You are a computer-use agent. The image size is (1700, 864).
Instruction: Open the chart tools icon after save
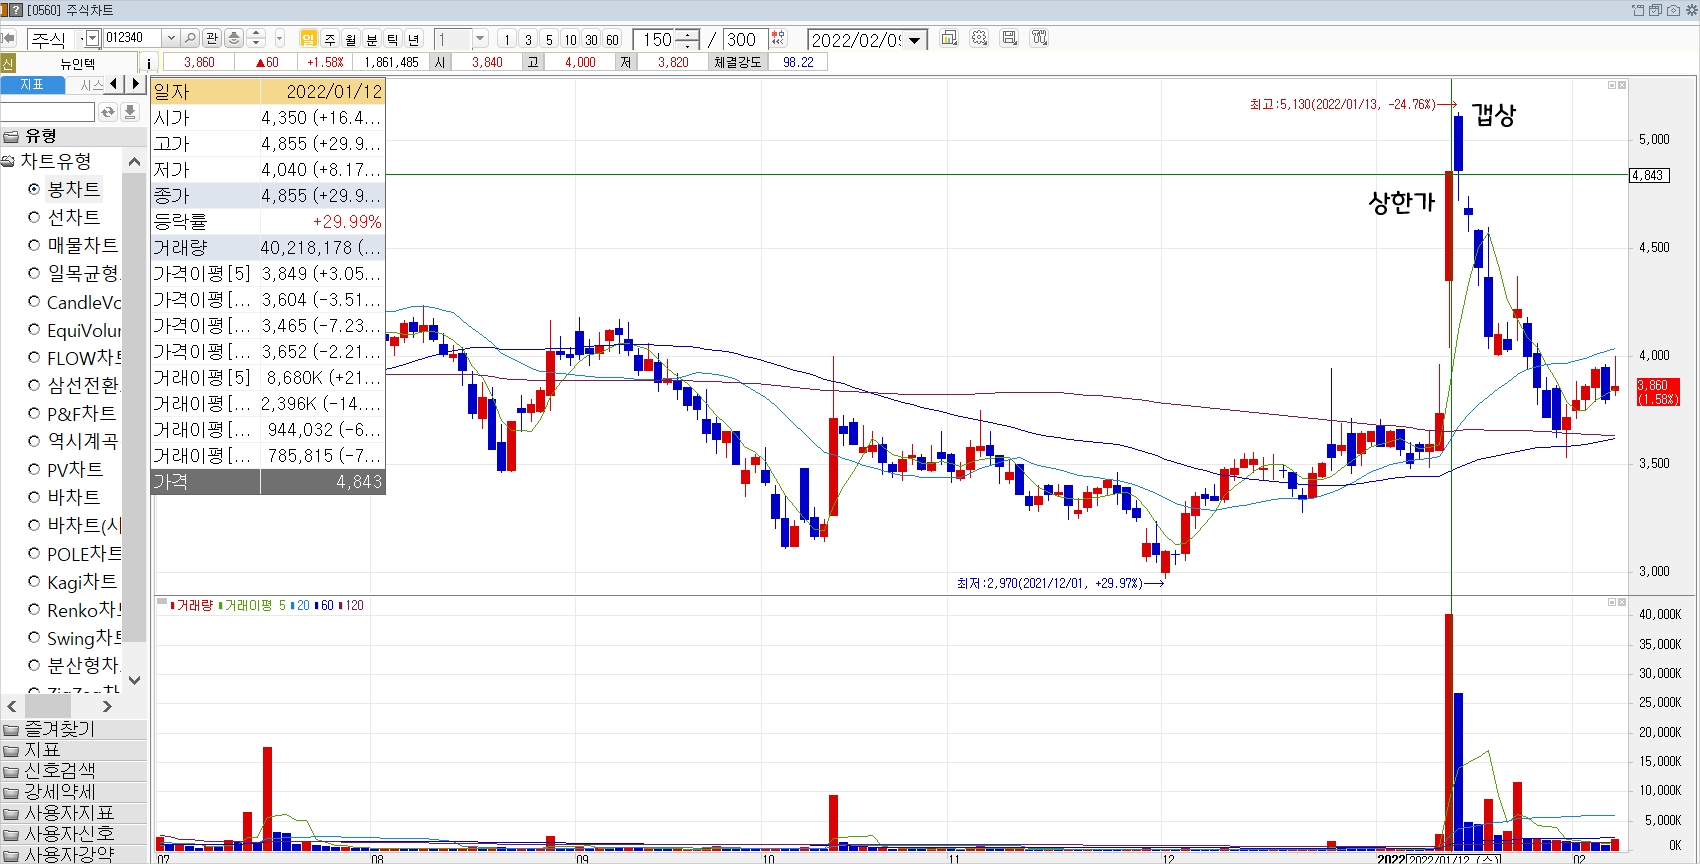[1040, 38]
